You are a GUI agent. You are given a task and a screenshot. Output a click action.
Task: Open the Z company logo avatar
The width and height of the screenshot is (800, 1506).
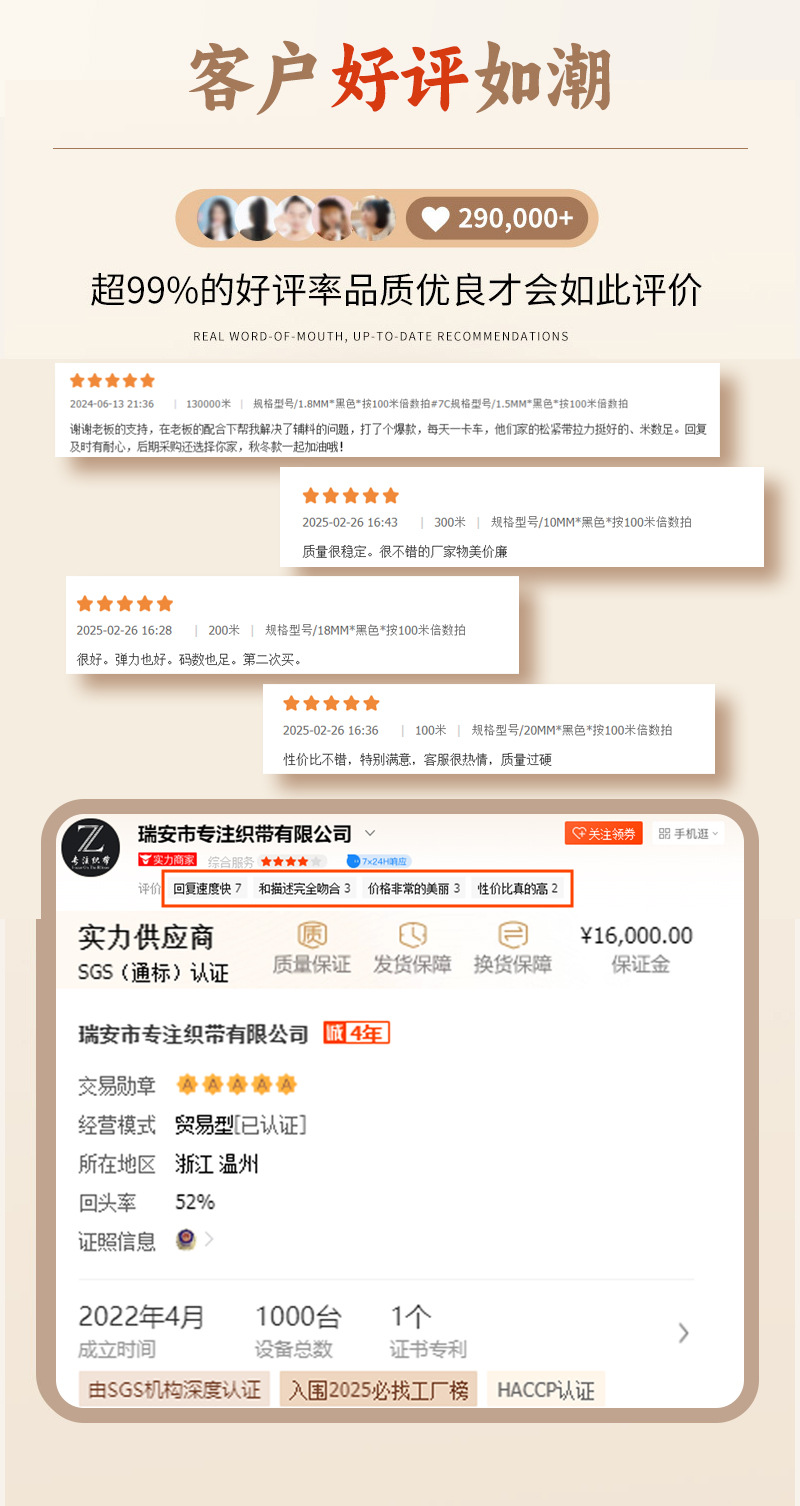[x=91, y=846]
